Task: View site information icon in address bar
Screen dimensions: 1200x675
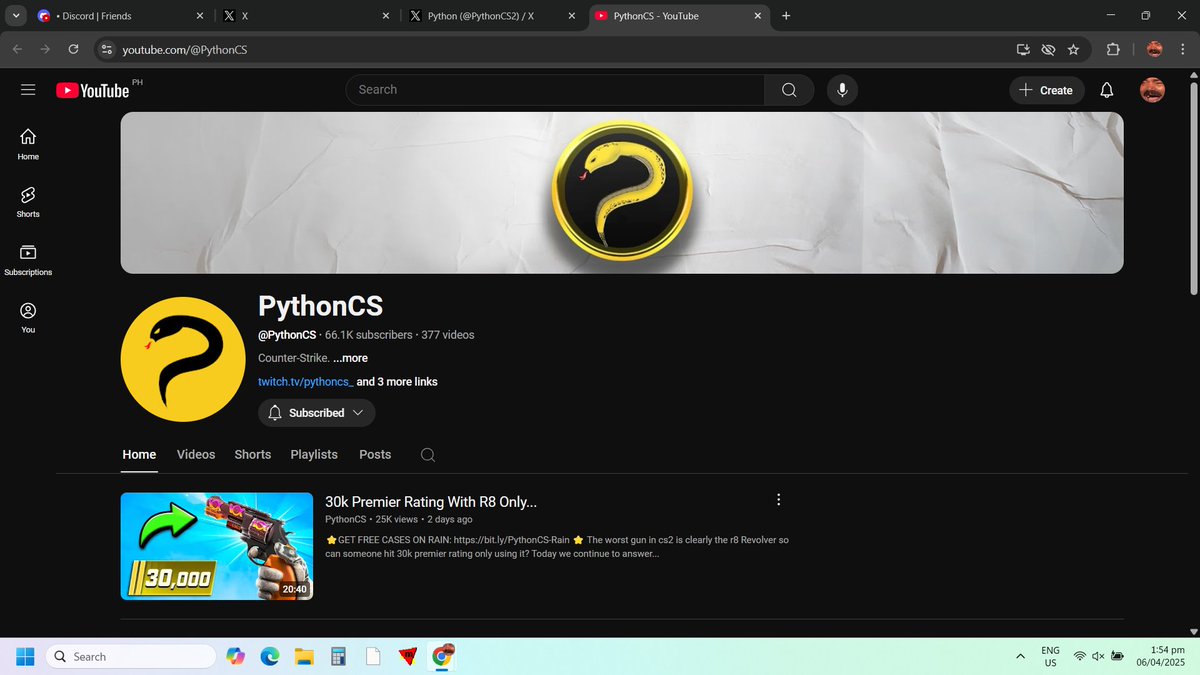Action: 107,49
